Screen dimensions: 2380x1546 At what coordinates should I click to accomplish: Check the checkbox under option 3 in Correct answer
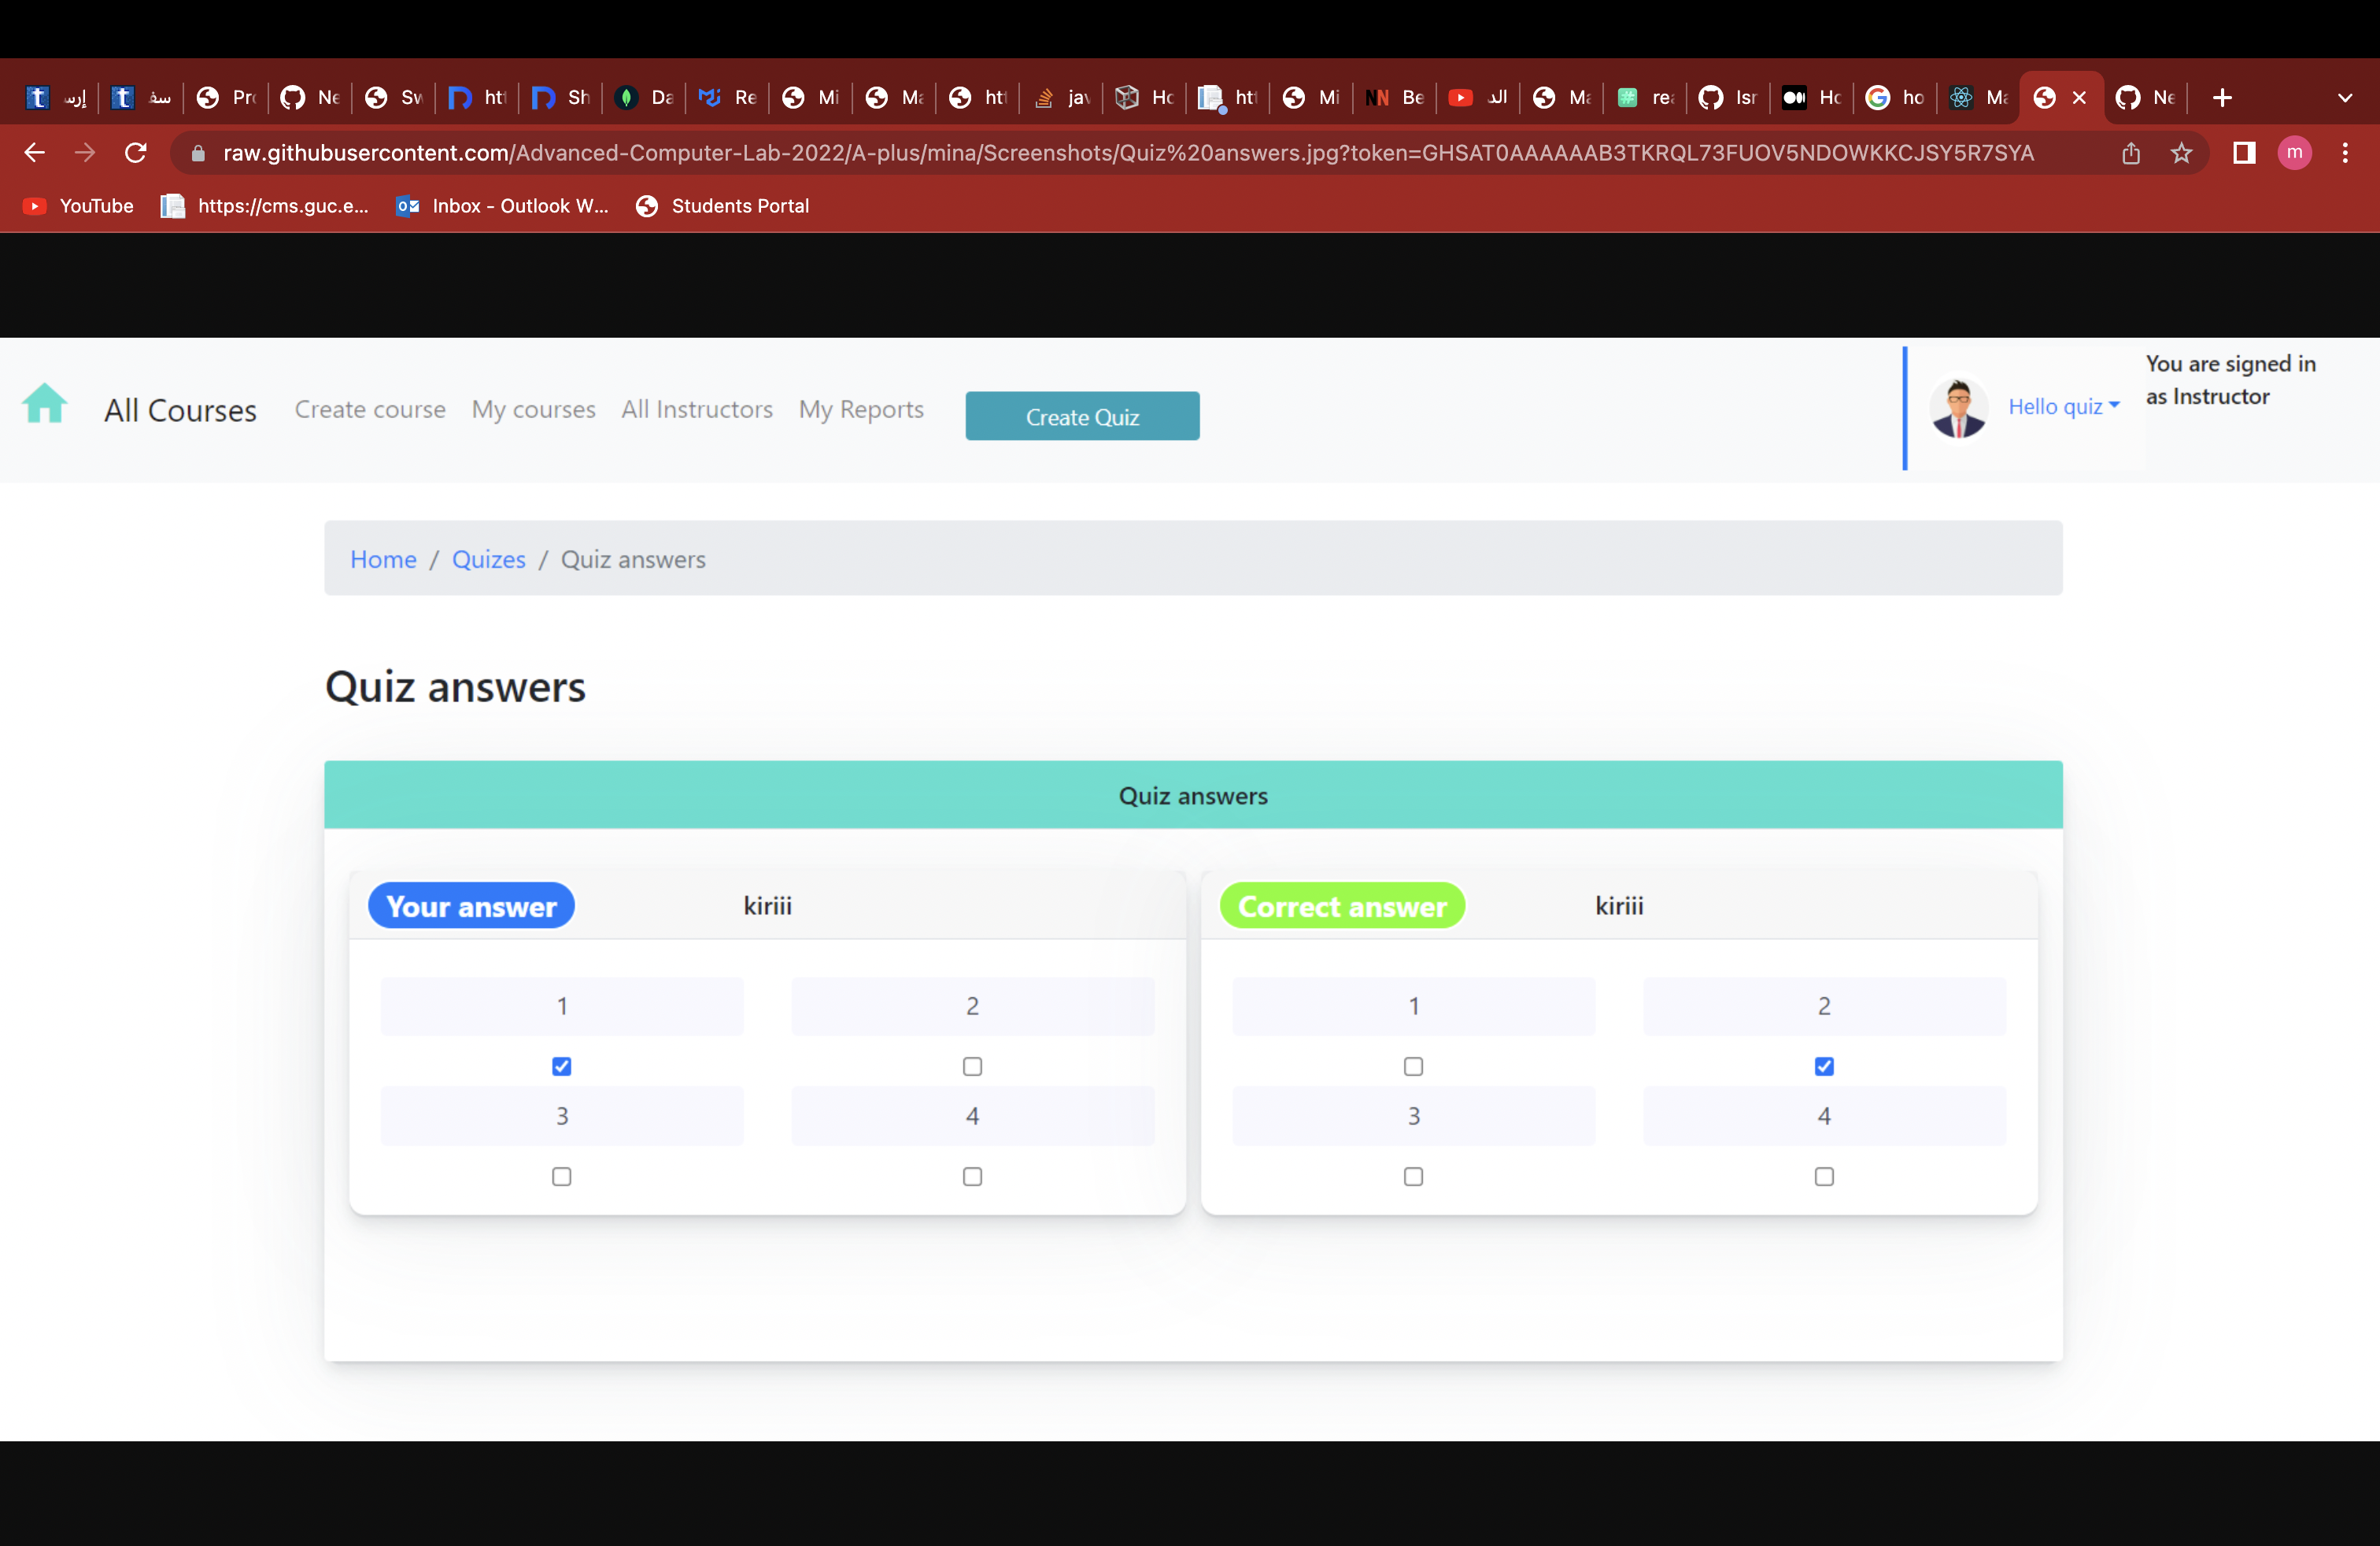[1413, 1176]
